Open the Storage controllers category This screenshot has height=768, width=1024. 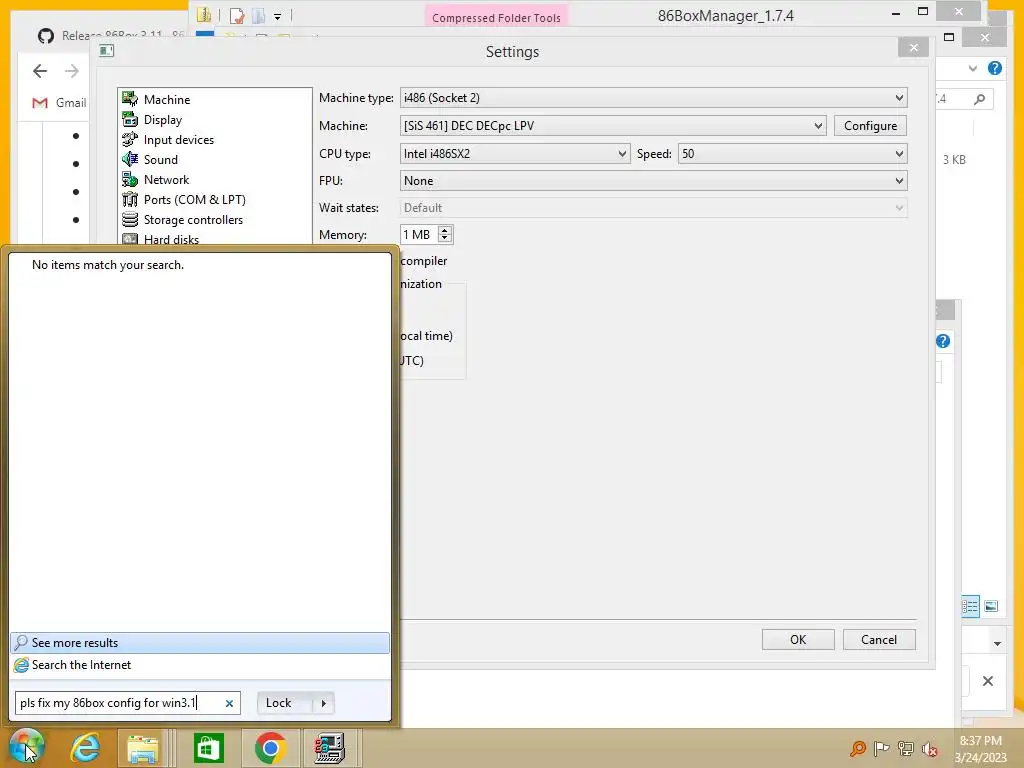pyautogui.click(x=183, y=220)
